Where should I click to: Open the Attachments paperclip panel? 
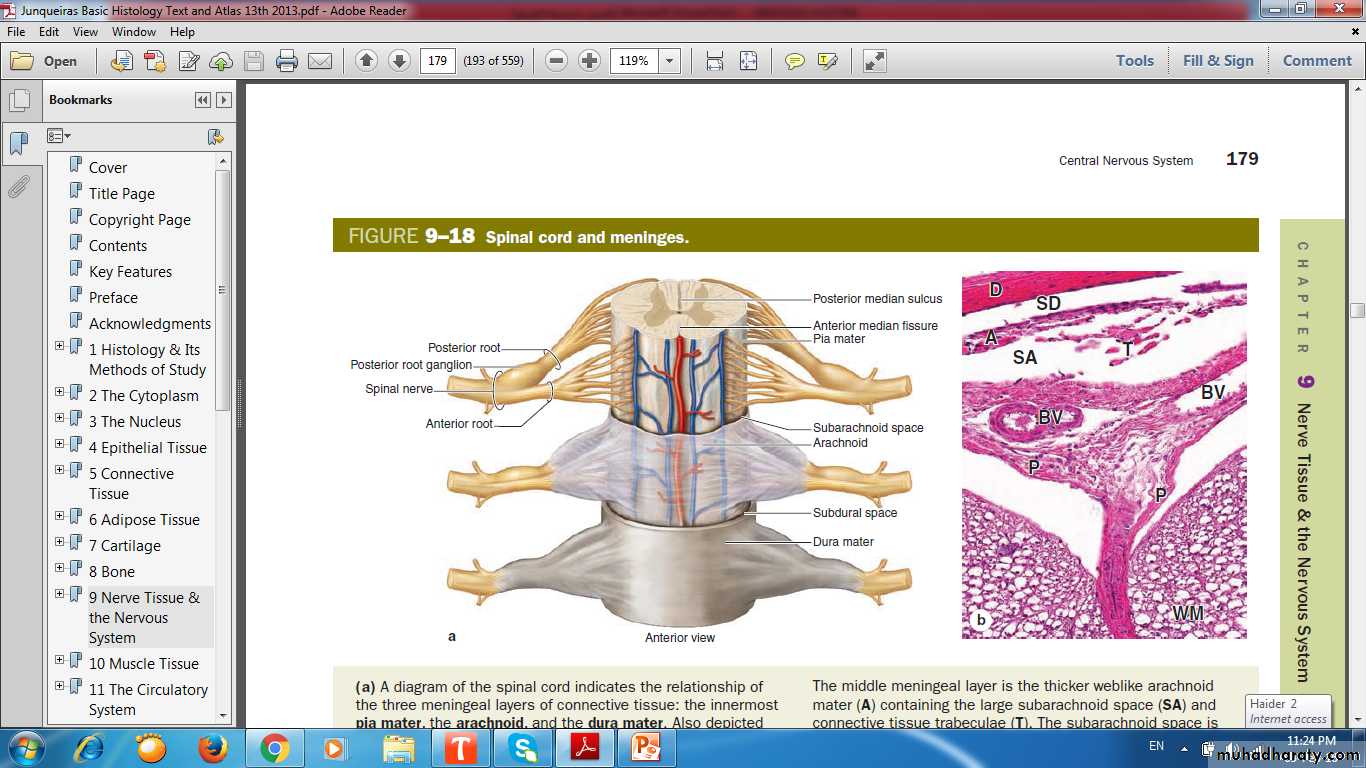pos(18,187)
